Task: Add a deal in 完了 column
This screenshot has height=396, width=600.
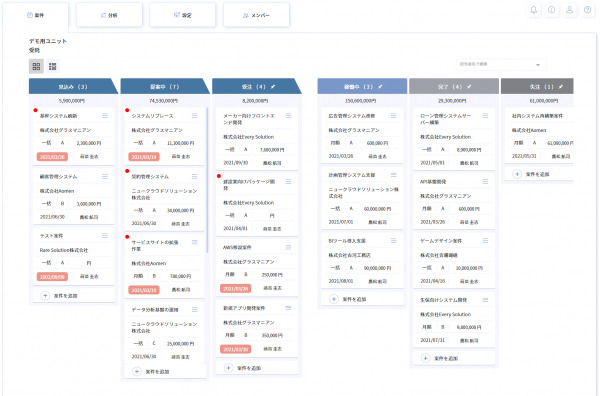Action: (454, 359)
